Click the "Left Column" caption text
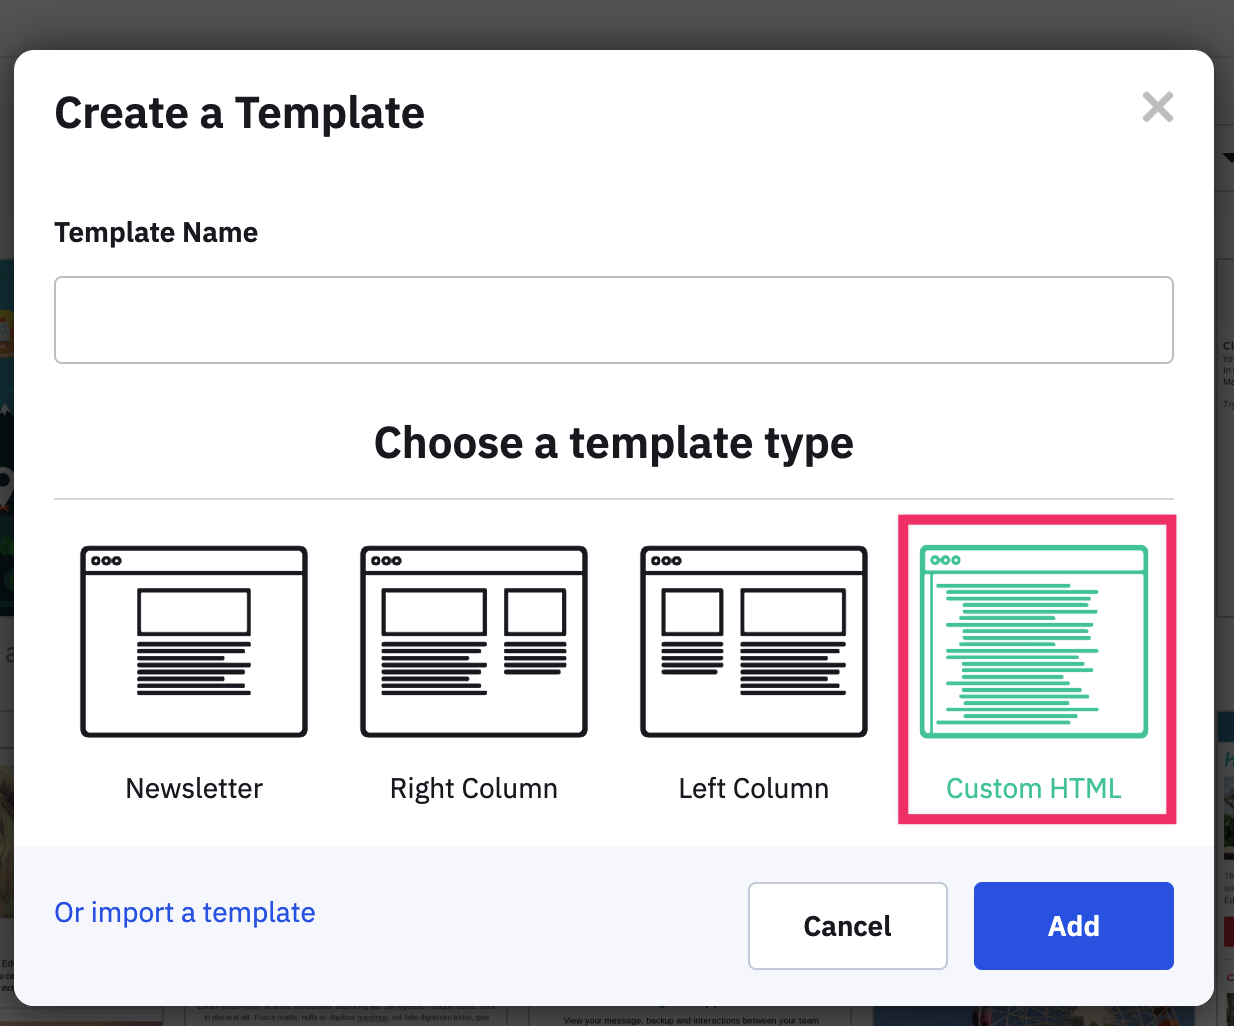Image resolution: width=1234 pixels, height=1026 pixels. (754, 788)
